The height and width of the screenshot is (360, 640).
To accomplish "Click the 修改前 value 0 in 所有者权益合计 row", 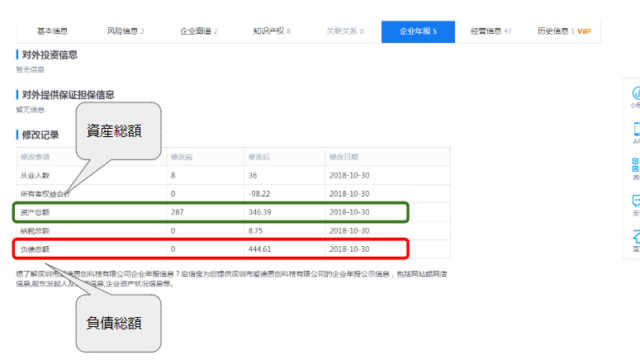I will [173, 194].
